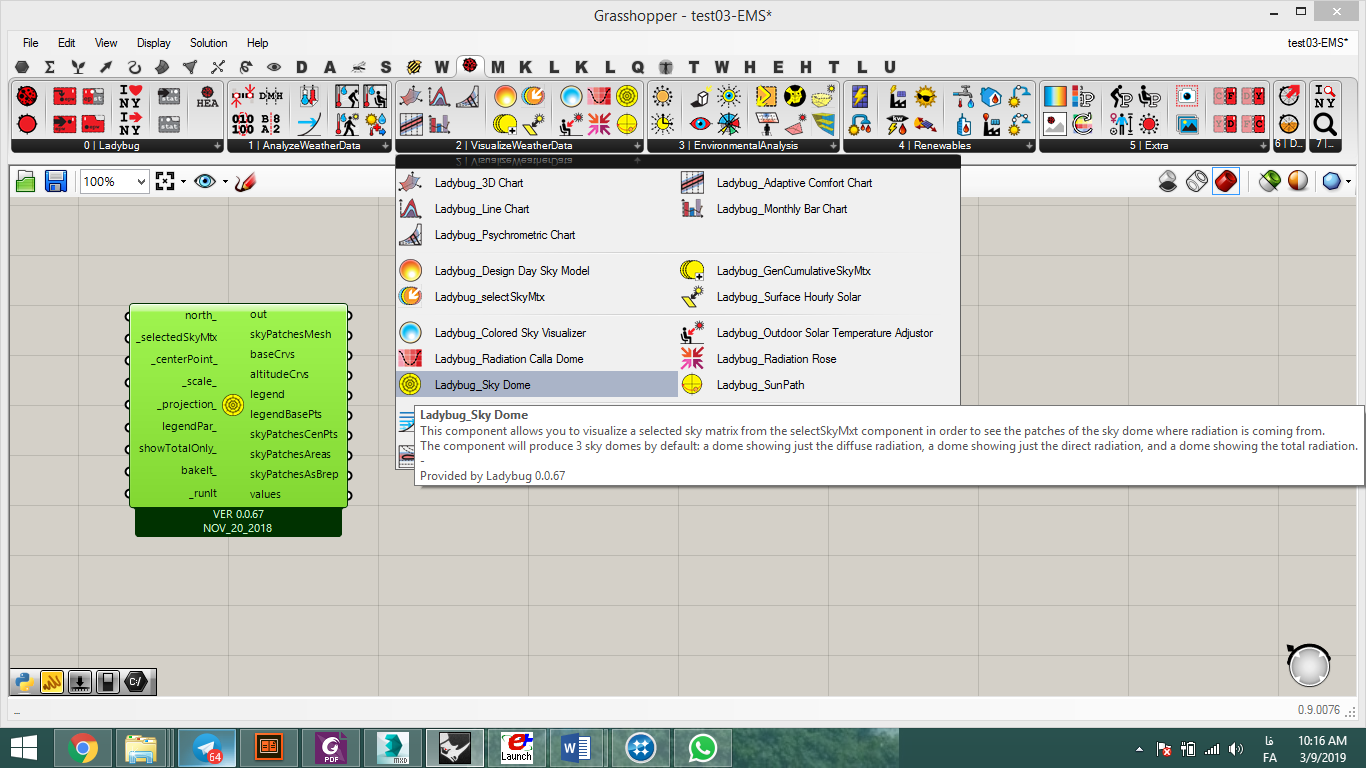Open the Solution menu
1366x768 pixels.
click(x=209, y=43)
